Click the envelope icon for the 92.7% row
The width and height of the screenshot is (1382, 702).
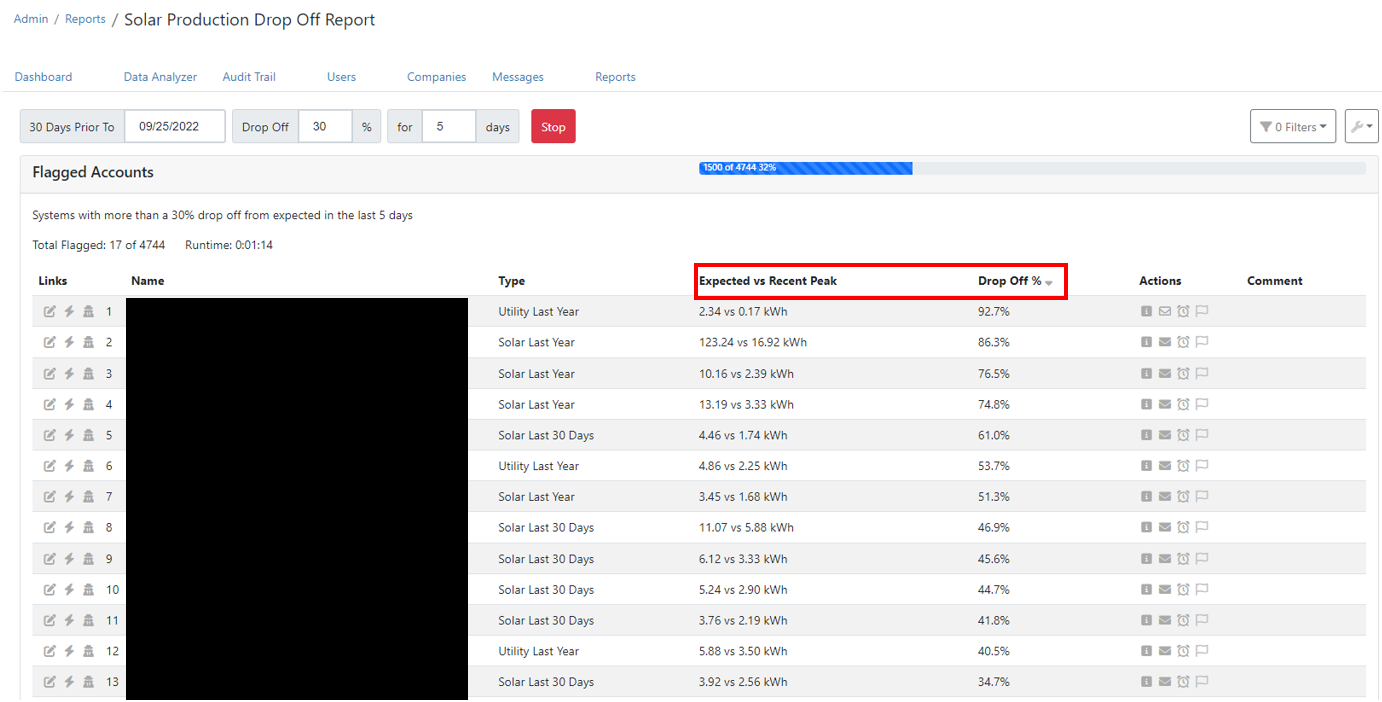coord(1164,312)
